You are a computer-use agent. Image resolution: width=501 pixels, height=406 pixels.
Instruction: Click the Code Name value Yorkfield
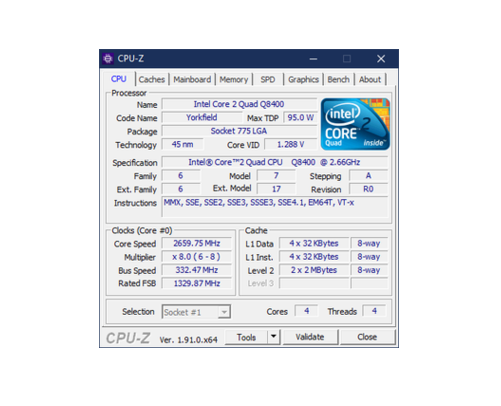(202, 118)
